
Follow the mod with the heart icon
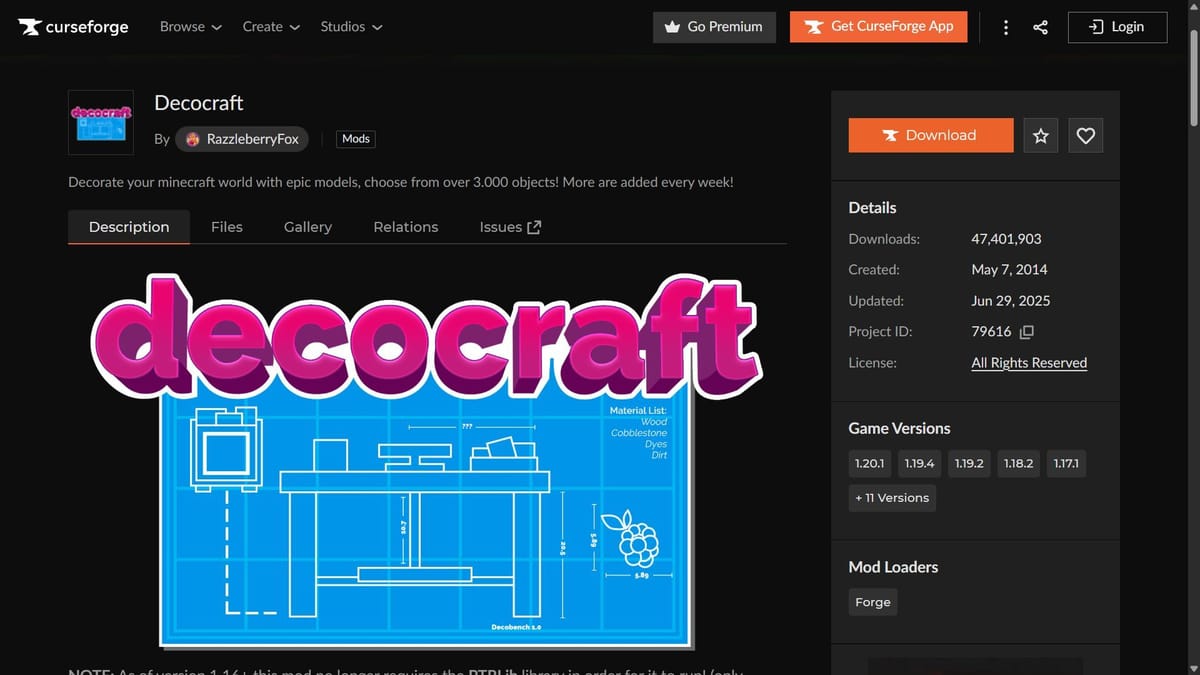(x=1085, y=135)
